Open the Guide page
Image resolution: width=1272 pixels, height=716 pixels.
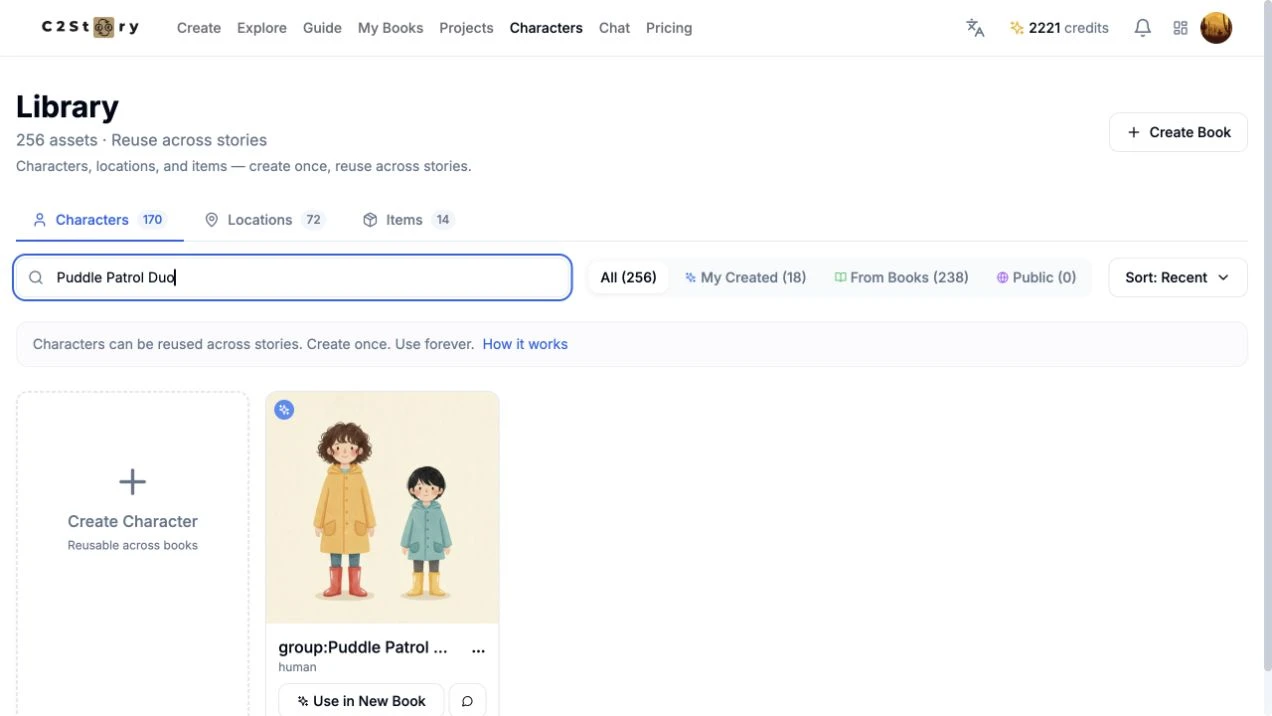coord(322,28)
